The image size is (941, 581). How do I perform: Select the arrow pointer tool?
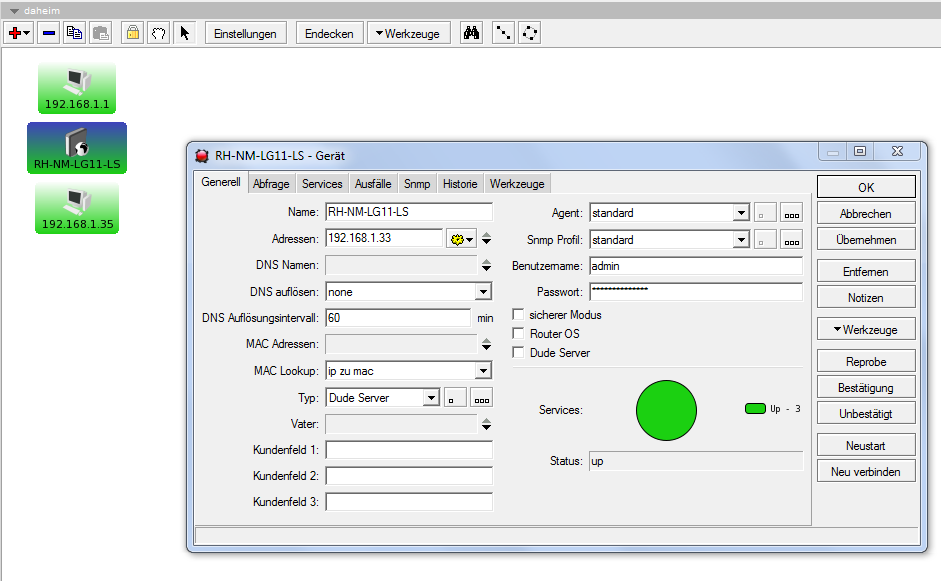coord(184,33)
